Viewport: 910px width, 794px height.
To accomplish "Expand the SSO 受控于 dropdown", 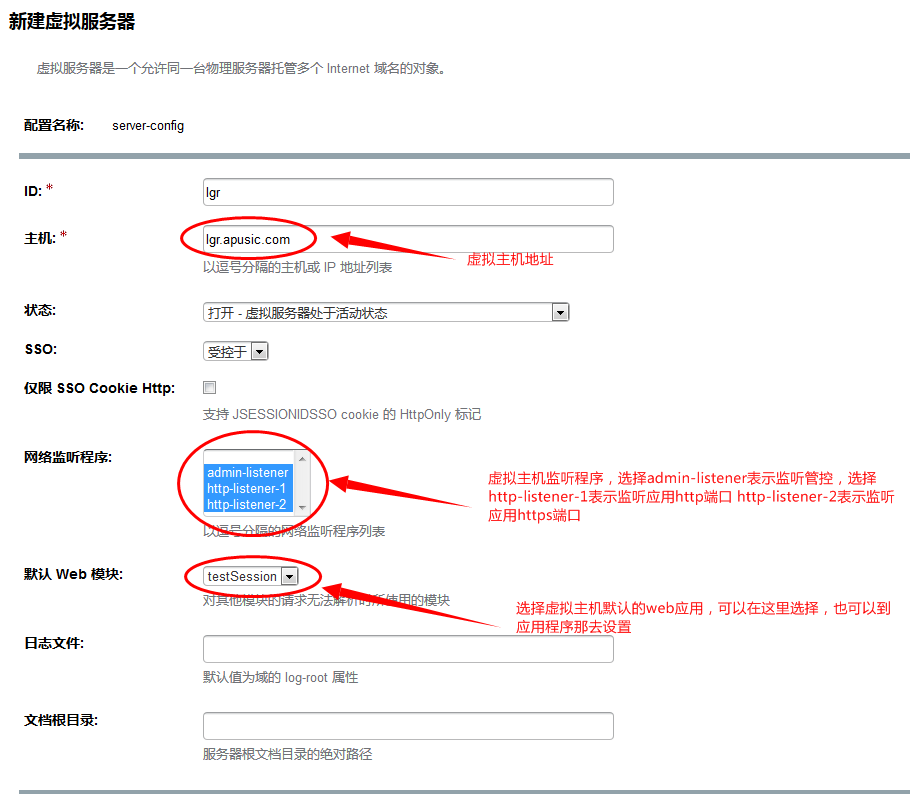I will [235, 352].
